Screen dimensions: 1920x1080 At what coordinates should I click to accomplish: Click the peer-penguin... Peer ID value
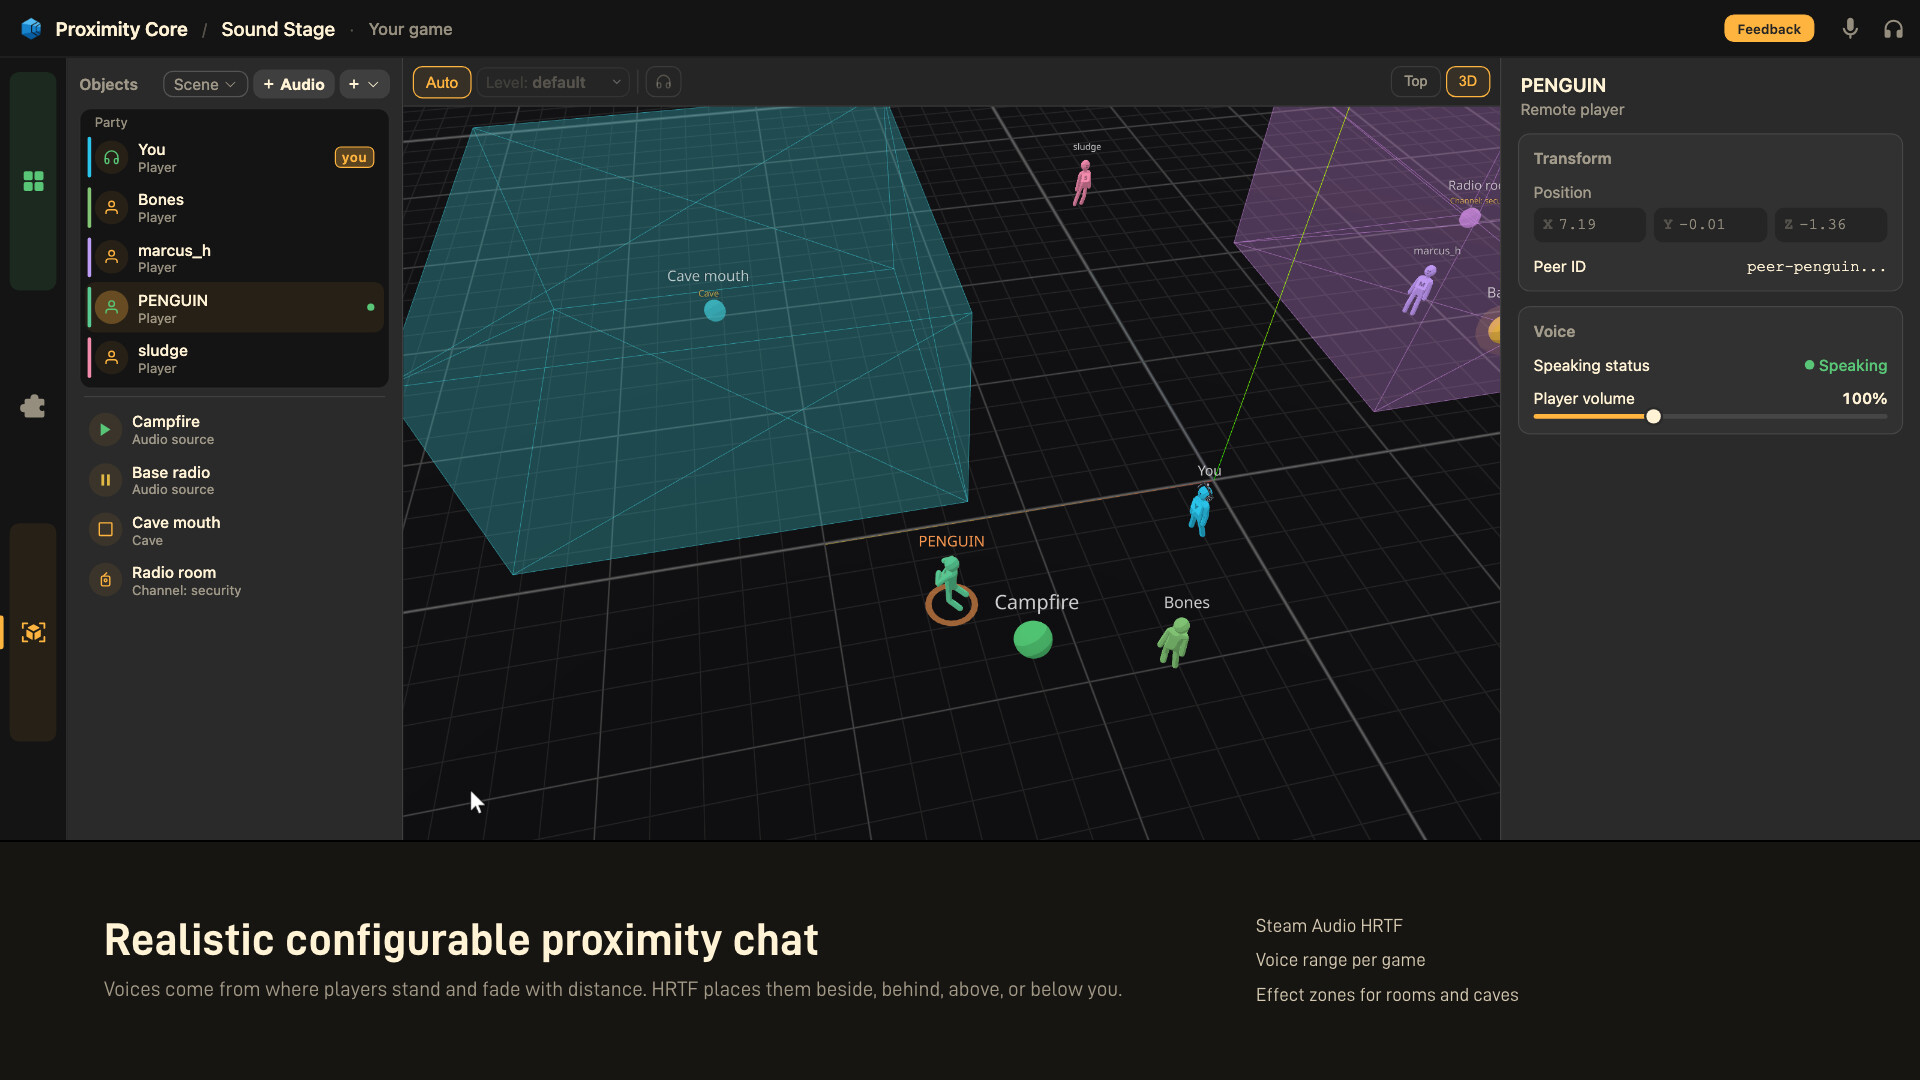[x=1817, y=267]
